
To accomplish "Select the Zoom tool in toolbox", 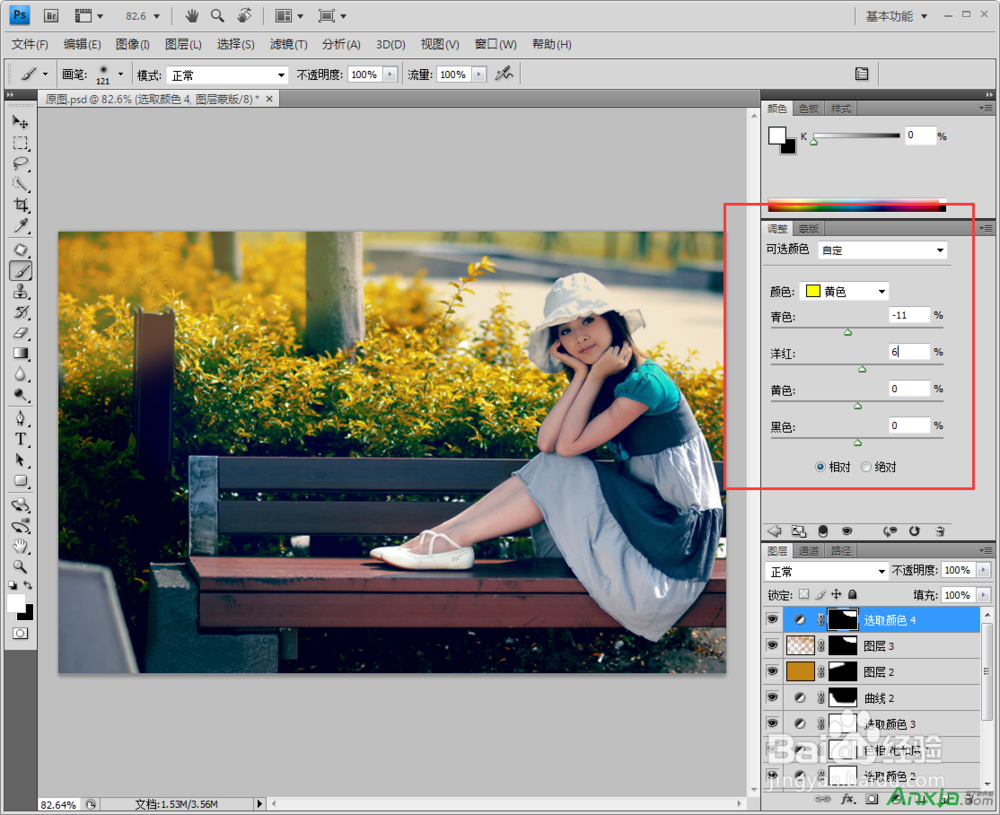I will pos(20,566).
